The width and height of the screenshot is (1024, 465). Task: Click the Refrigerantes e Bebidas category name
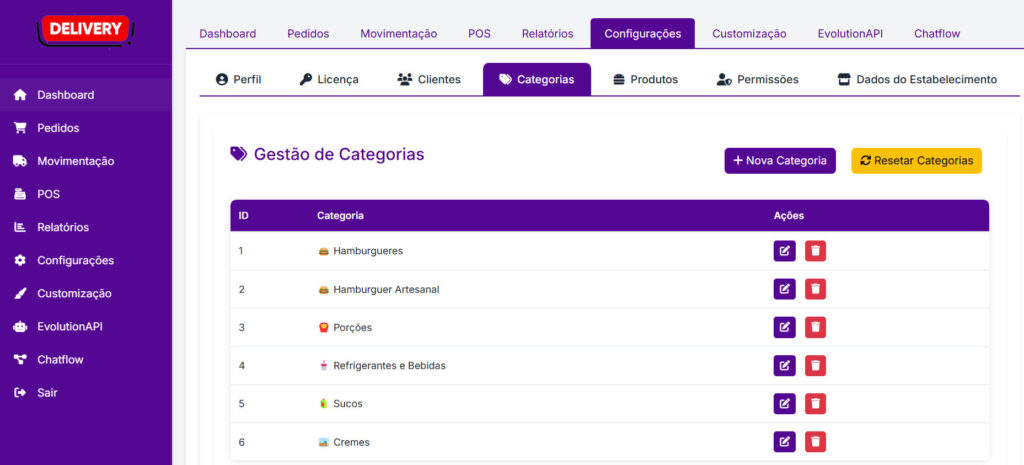pos(389,366)
